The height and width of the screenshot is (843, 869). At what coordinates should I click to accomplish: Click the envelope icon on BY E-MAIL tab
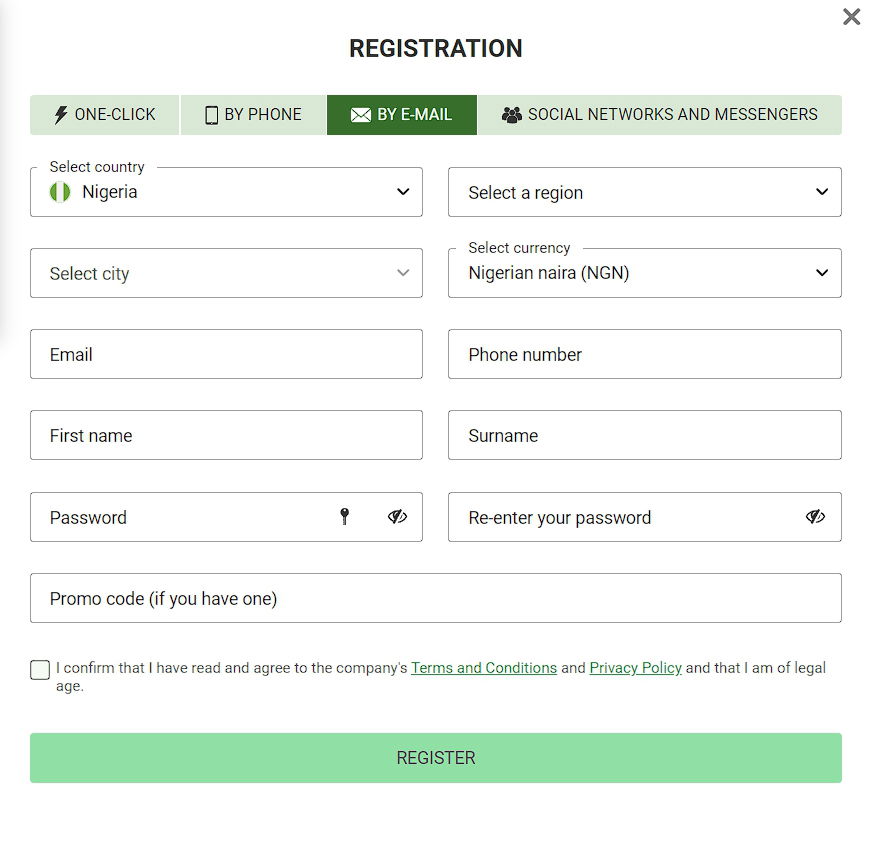pyautogui.click(x=360, y=114)
